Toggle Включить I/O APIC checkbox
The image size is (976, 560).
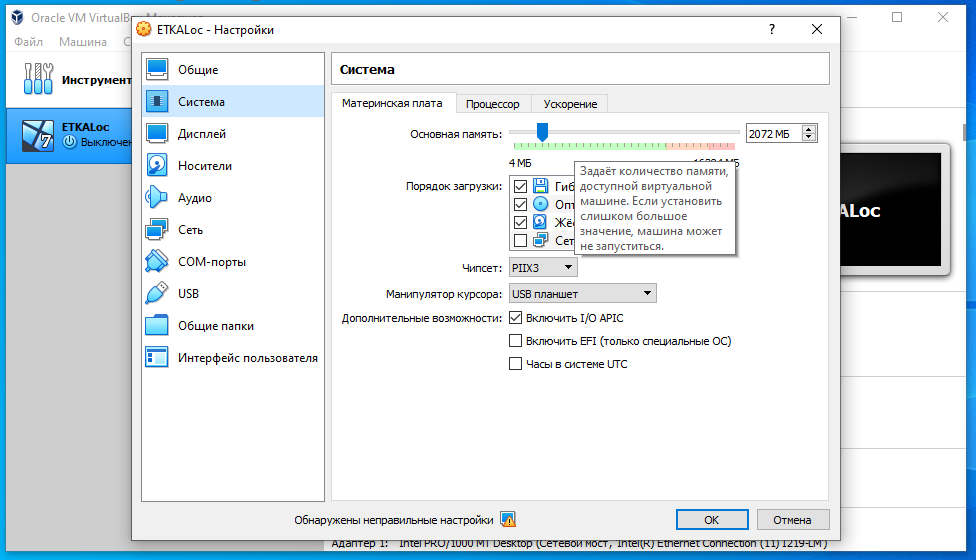(x=515, y=318)
